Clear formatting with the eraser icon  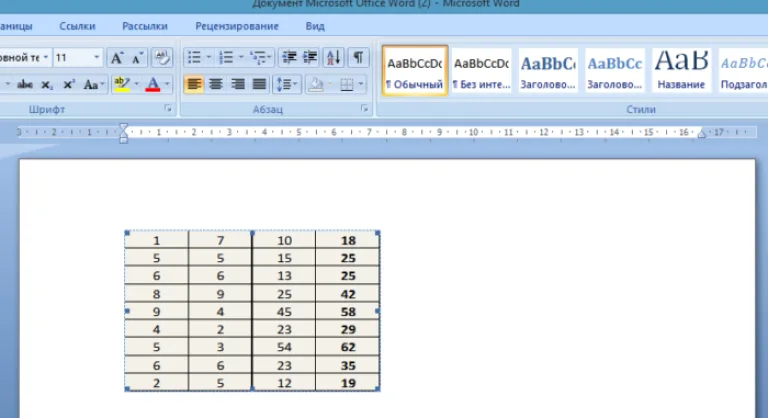coord(162,58)
